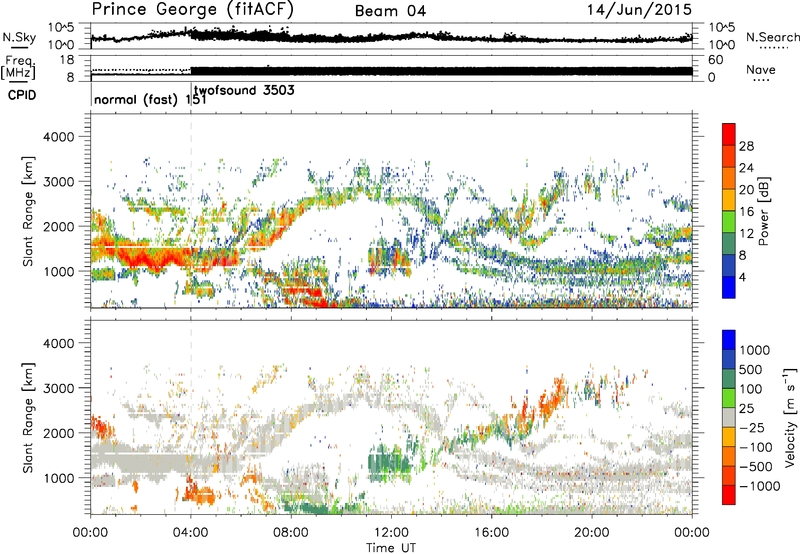Image resolution: width=800 pixels, height=554 pixels.
Task: Click the left '10^5' noise axis tick
Action: [61, 28]
